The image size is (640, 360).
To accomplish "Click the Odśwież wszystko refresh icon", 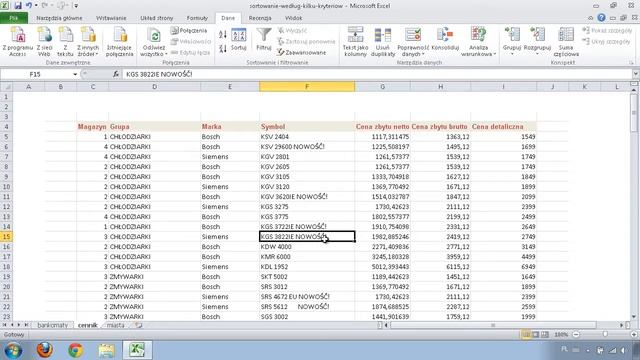I will tap(154, 36).
